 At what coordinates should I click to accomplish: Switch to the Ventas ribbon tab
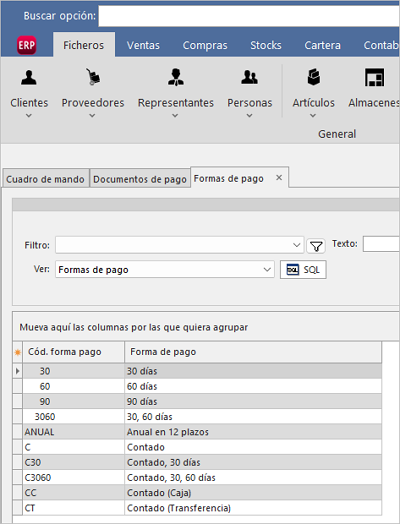(x=143, y=45)
